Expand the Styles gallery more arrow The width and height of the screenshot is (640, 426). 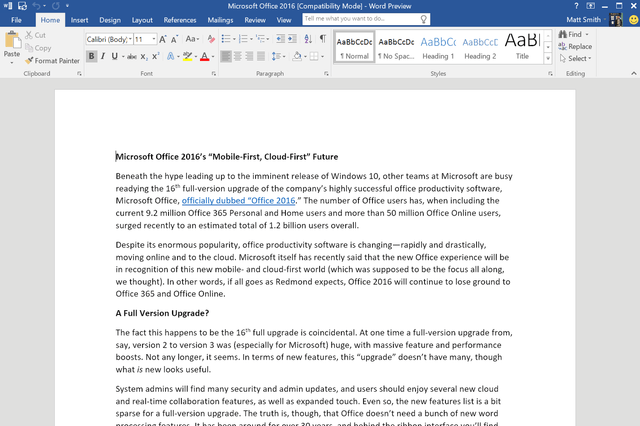point(548,59)
